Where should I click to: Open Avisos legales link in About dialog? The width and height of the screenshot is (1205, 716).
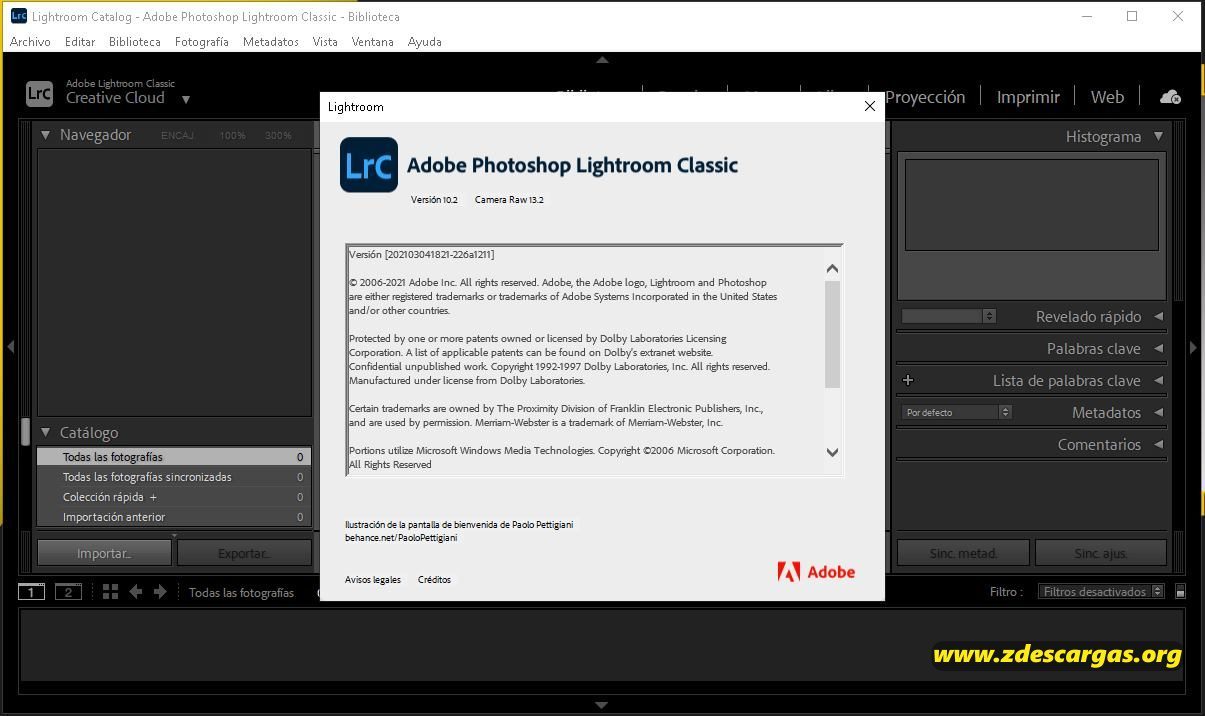click(373, 580)
